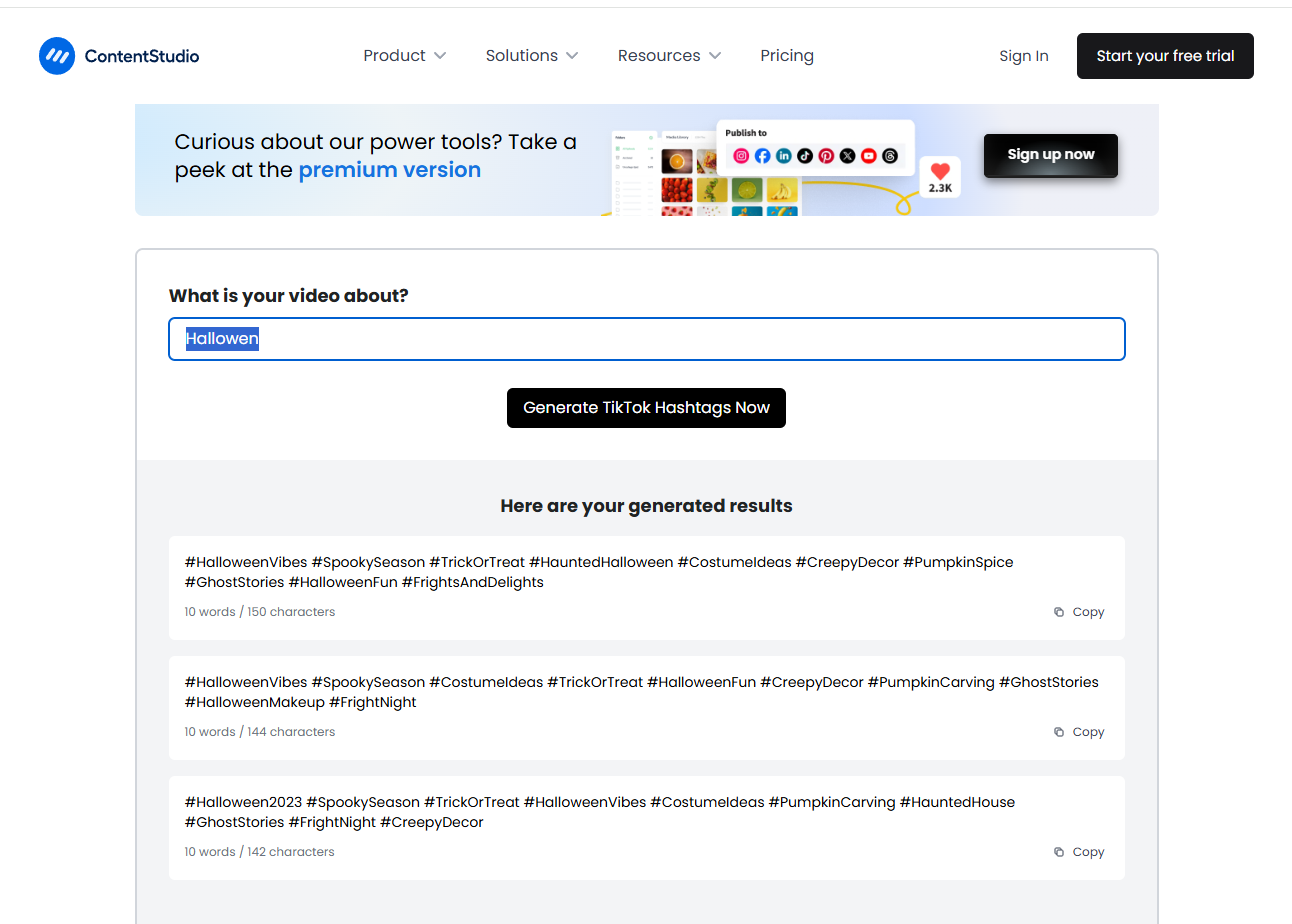Image resolution: width=1292 pixels, height=924 pixels.
Task: Click the TikTok icon in Publish to
Action: pos(805,156)
